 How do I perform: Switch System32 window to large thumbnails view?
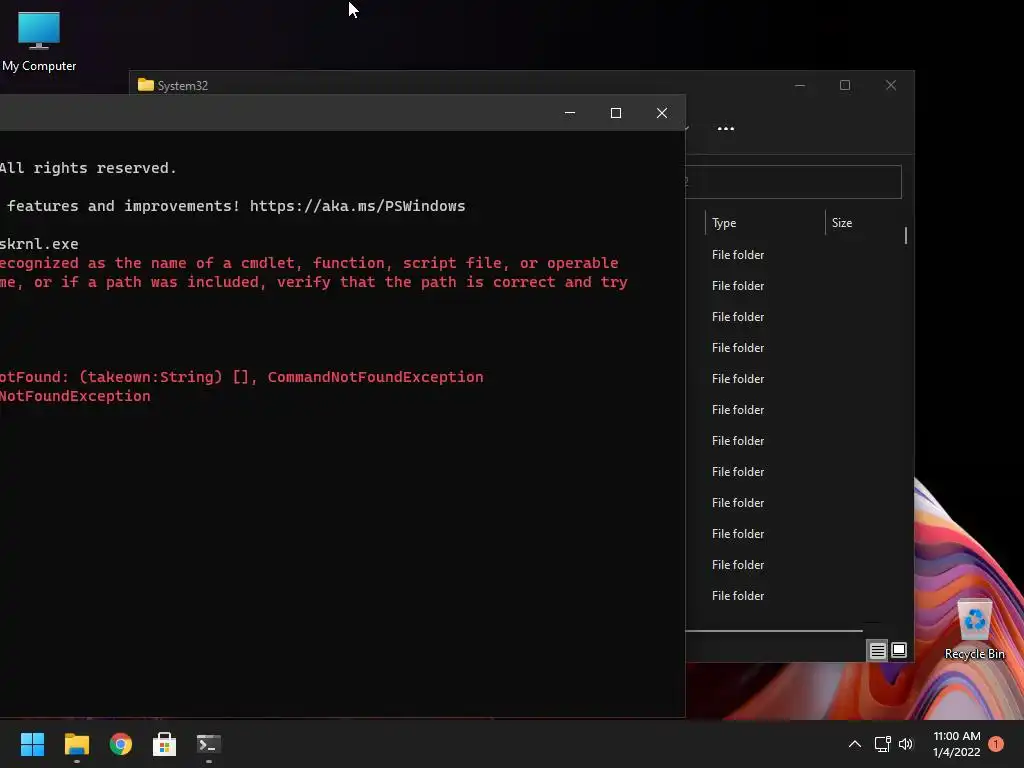[x=899, y=650]
